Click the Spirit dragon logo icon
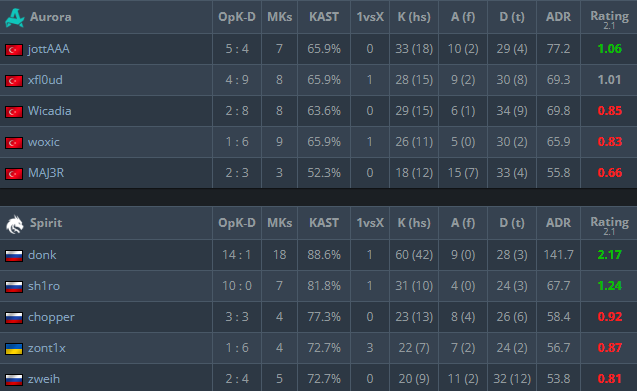 point(15,224)
